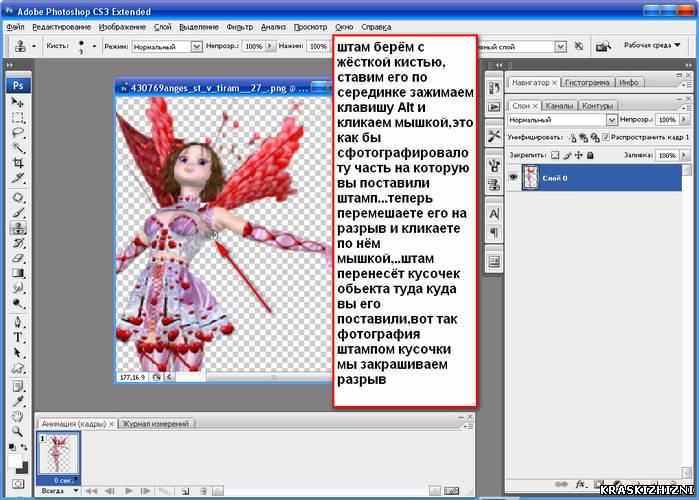Toggle Quick Mask mode

[x=18, y=484]
